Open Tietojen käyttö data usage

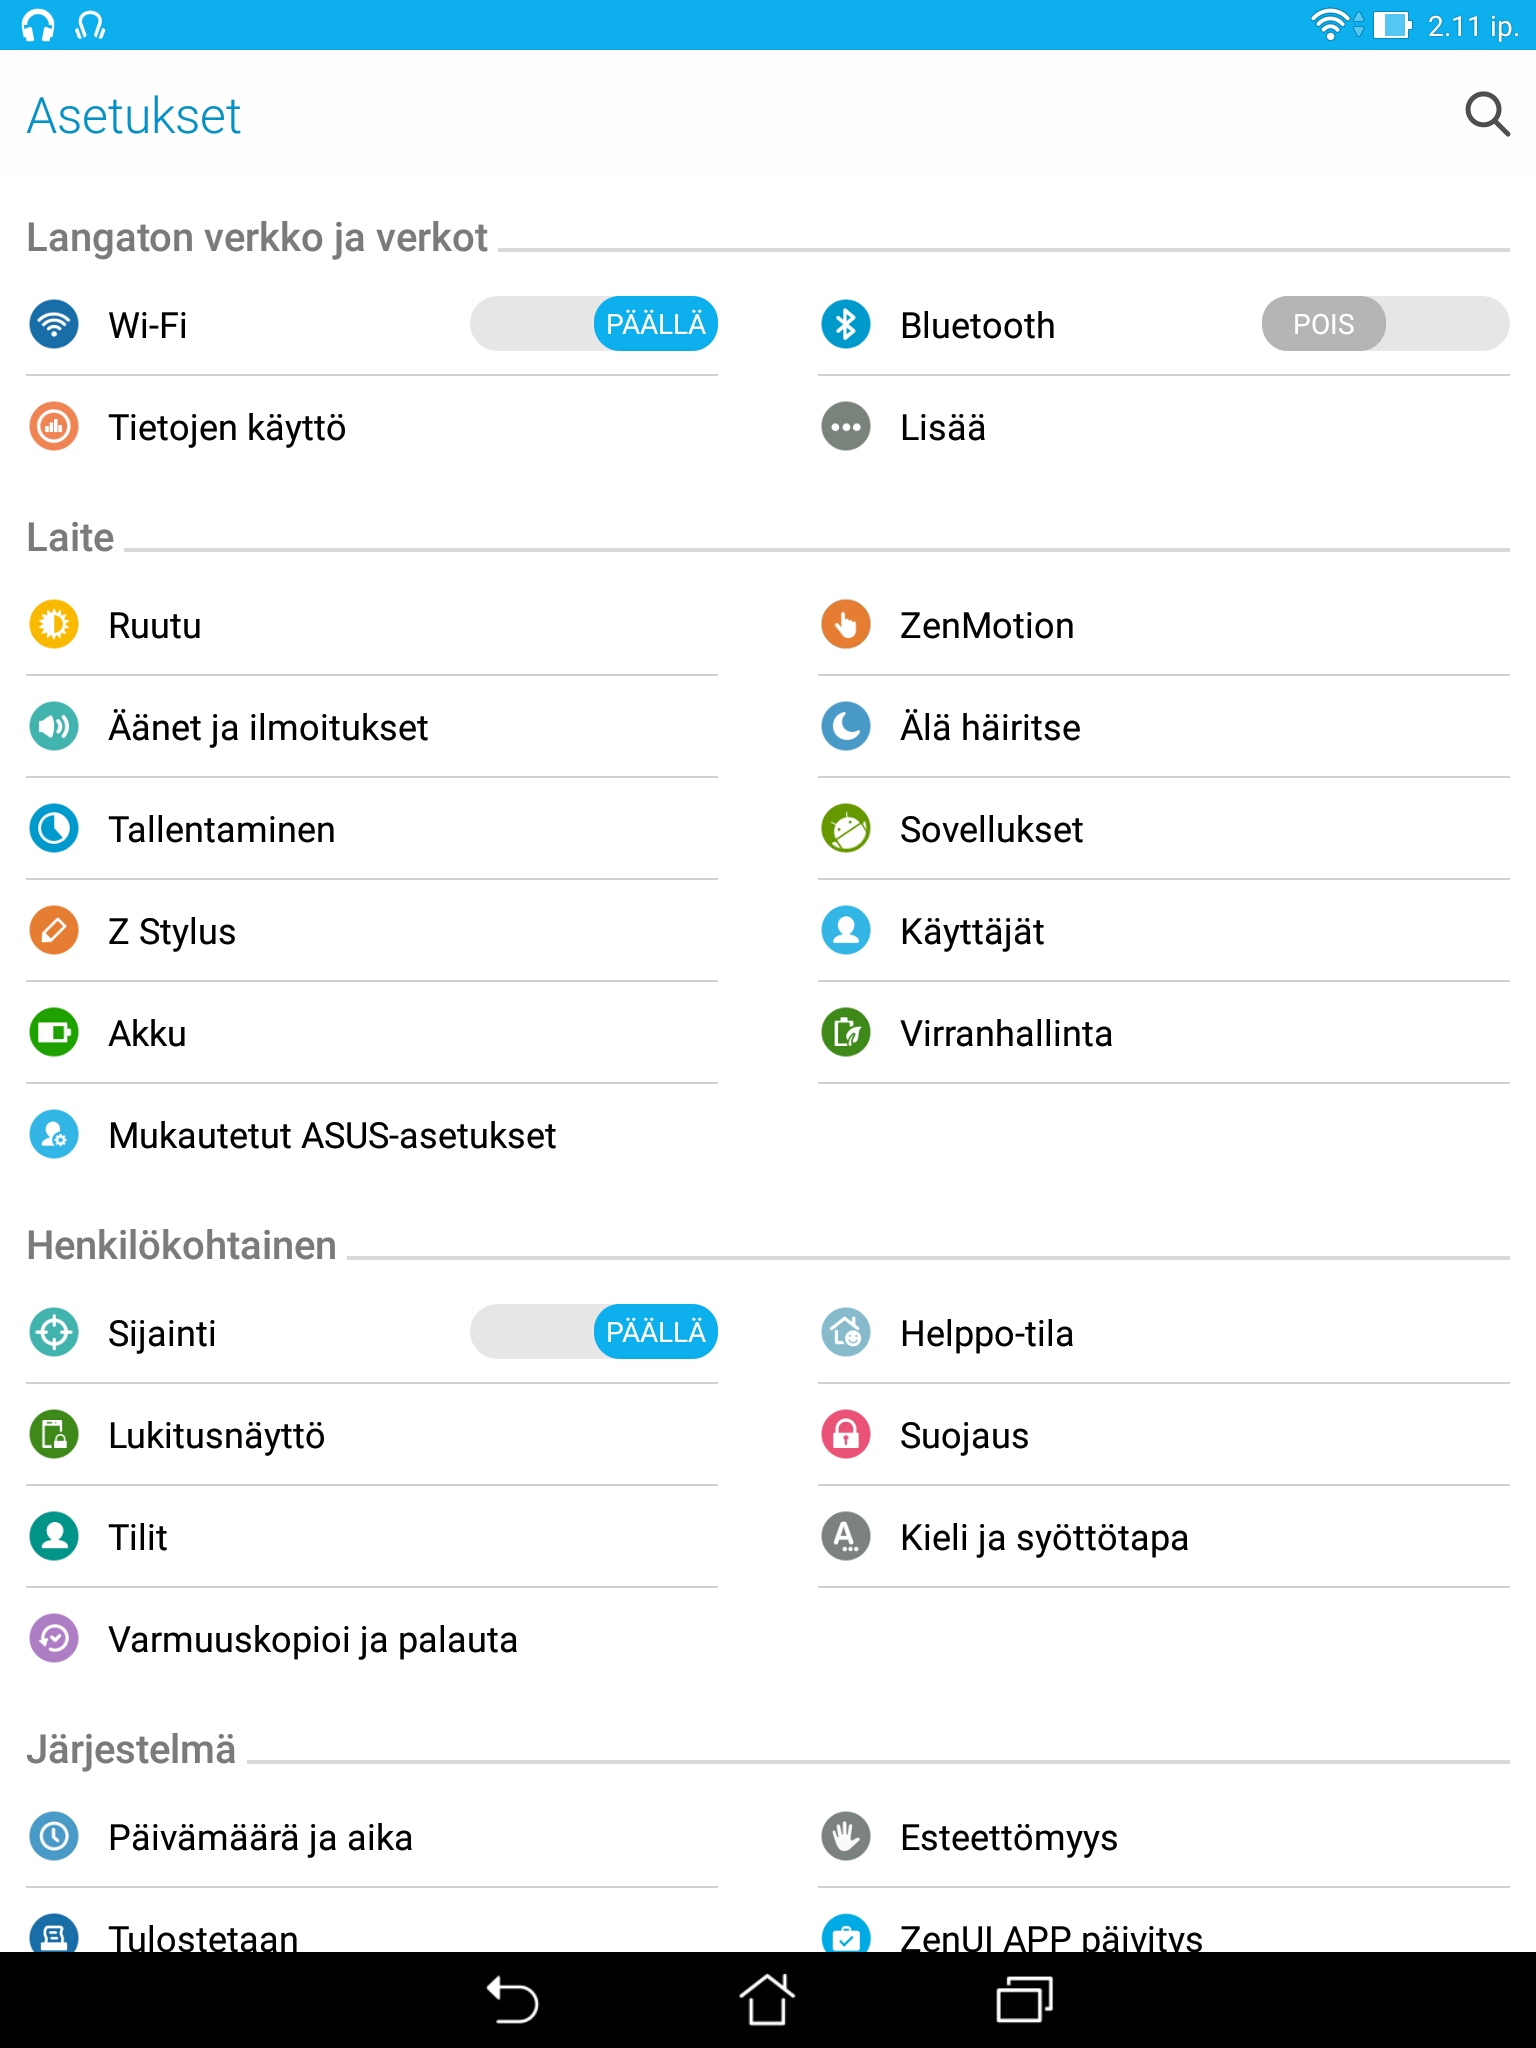[x=372, y=427]
